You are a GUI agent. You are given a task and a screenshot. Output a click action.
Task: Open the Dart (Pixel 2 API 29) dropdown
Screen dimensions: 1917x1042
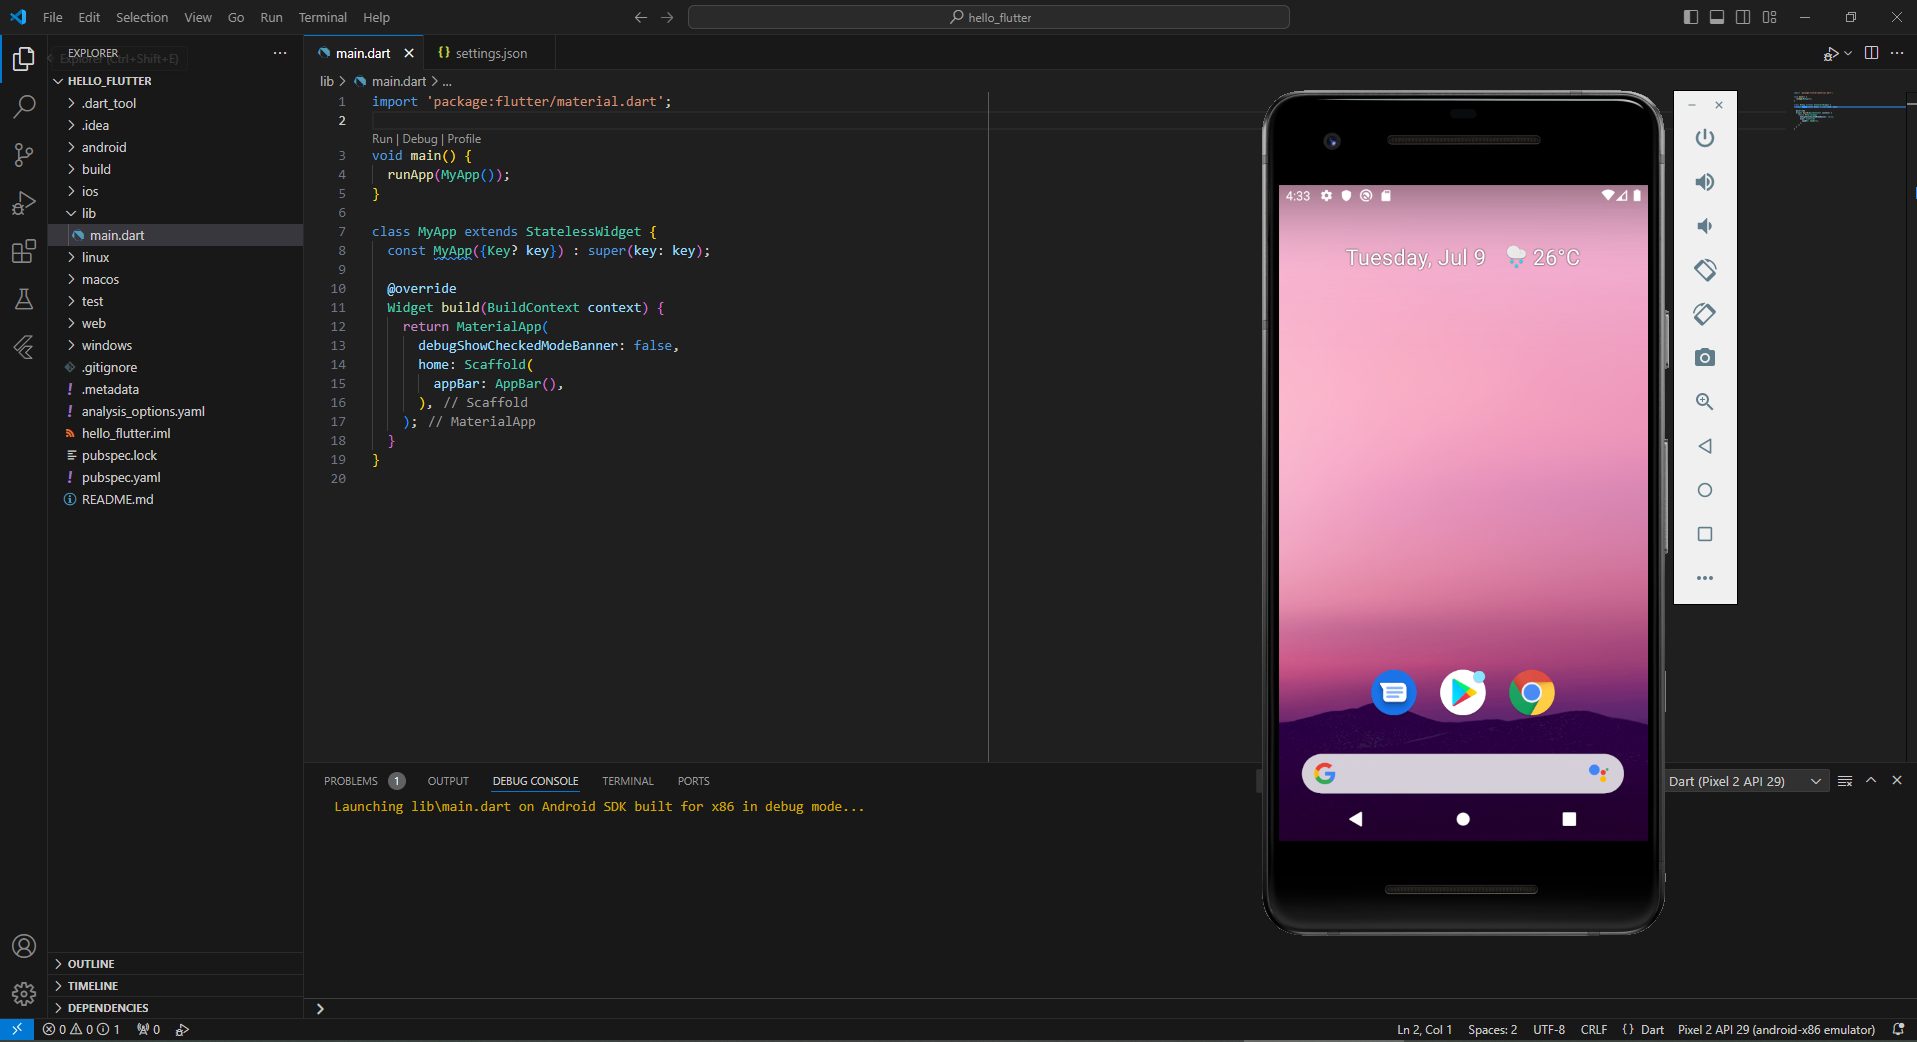pos(1745,781)
